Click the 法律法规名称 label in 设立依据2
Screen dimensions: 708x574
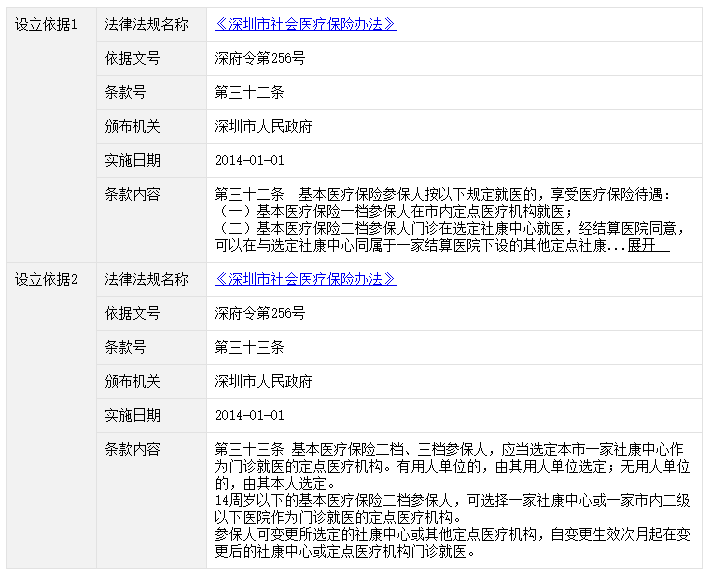tap(146, 279)
